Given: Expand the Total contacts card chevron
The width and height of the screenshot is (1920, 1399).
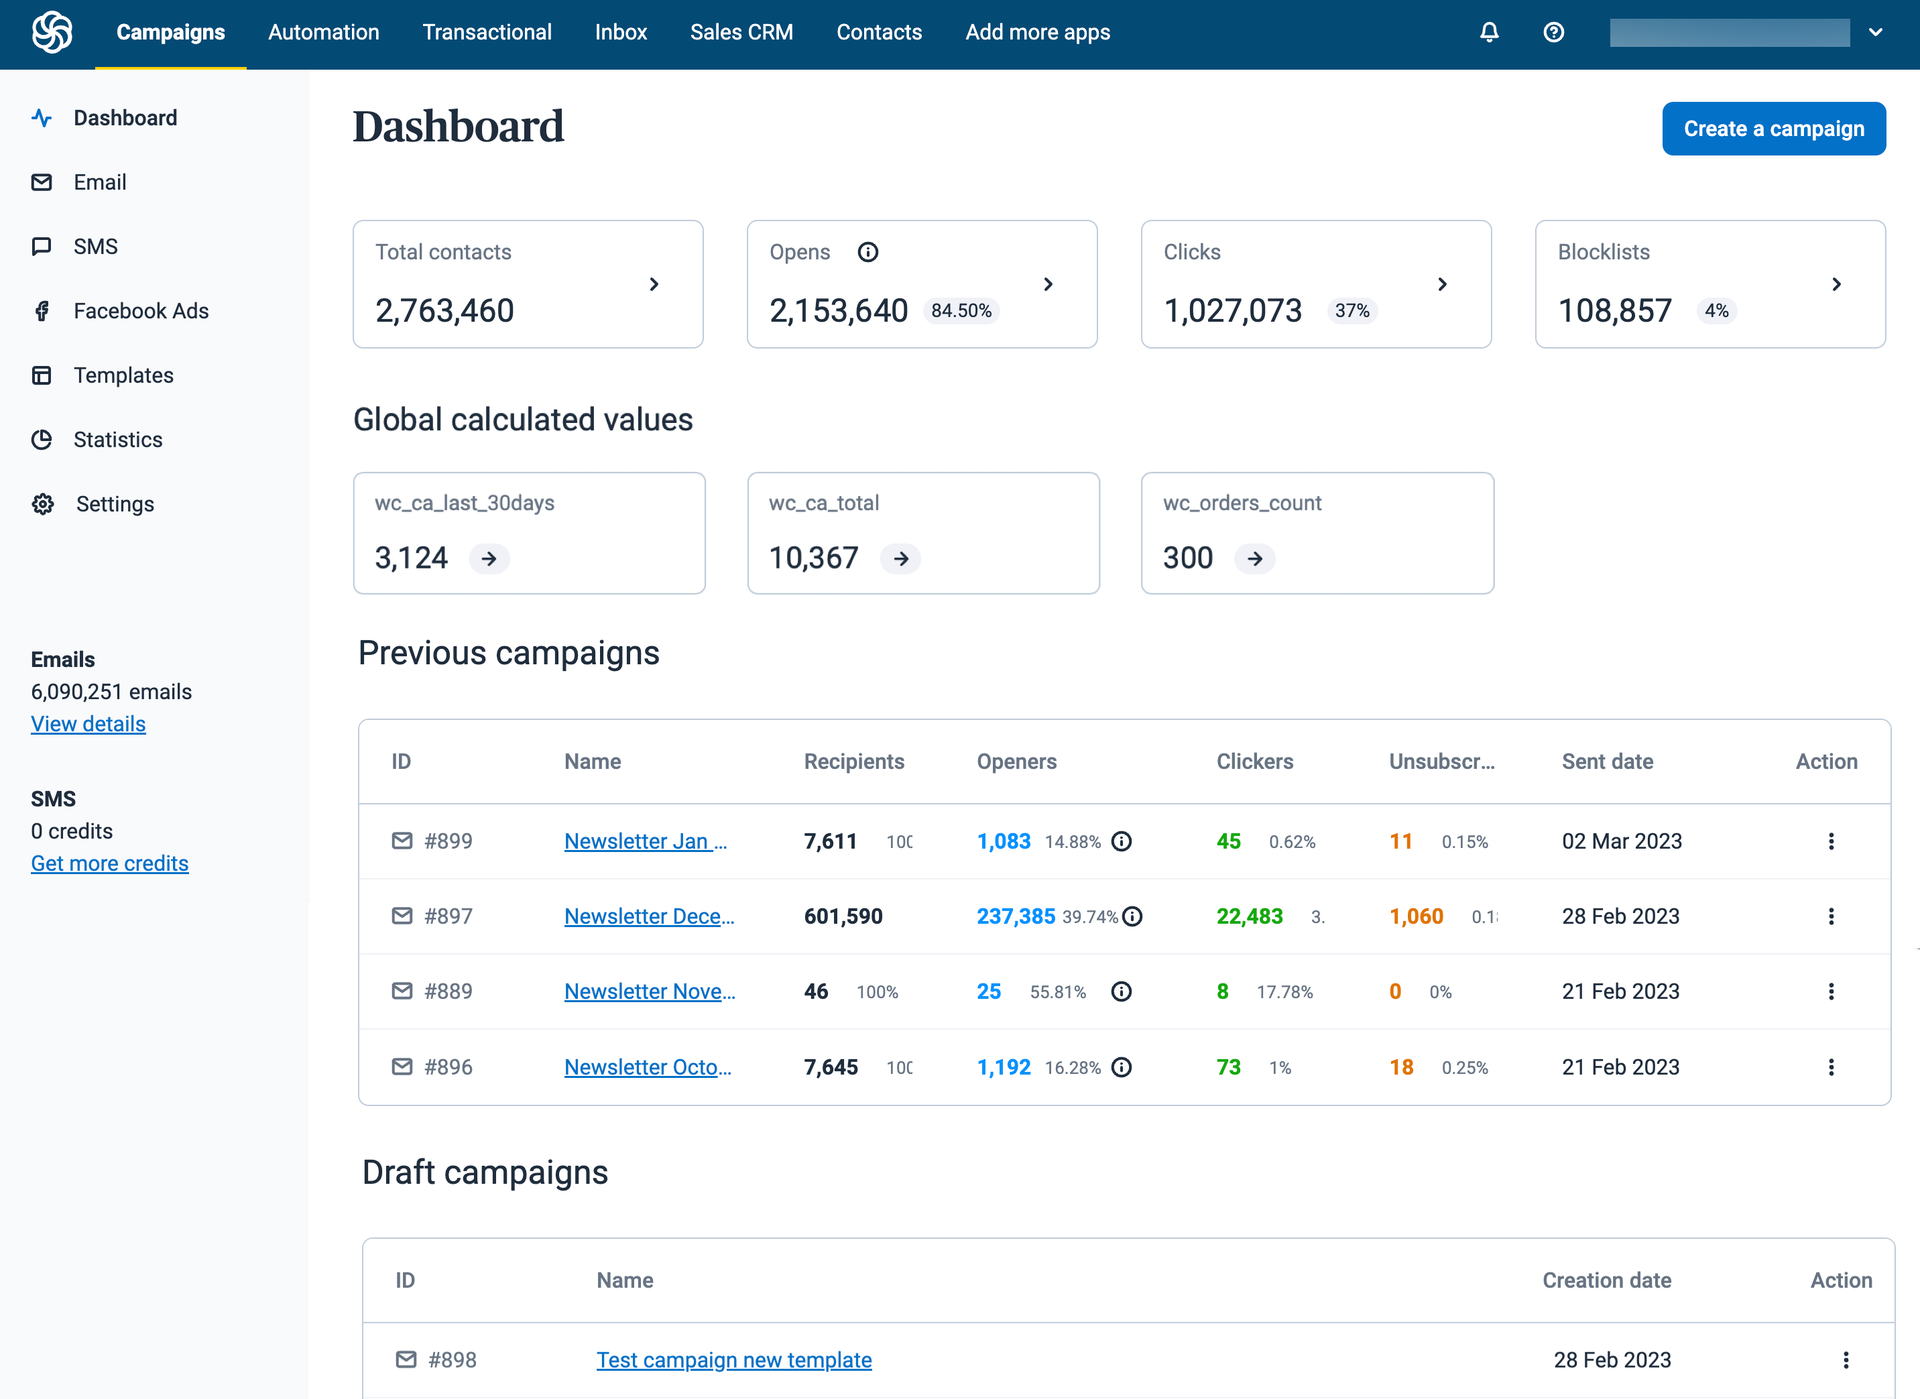Looking at the screenshot, I should [654, 284].
